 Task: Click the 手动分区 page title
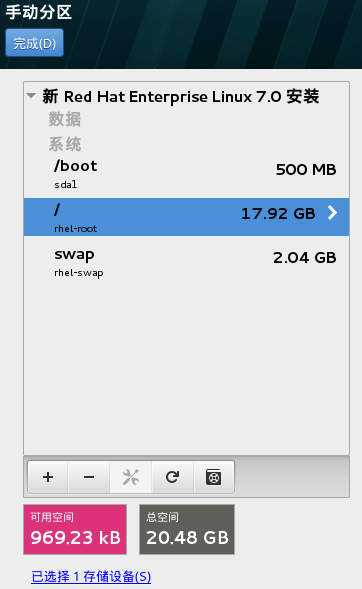[x=39, y=12]
